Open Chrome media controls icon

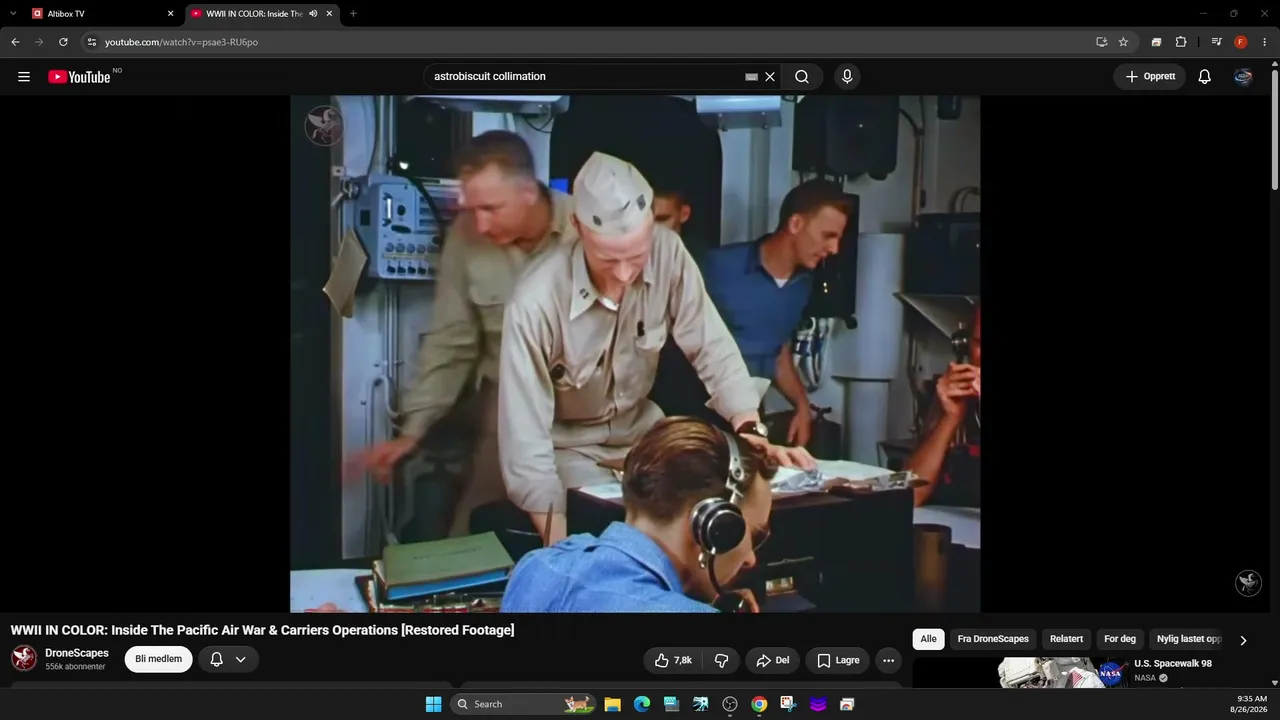[x=1216, y=42]
